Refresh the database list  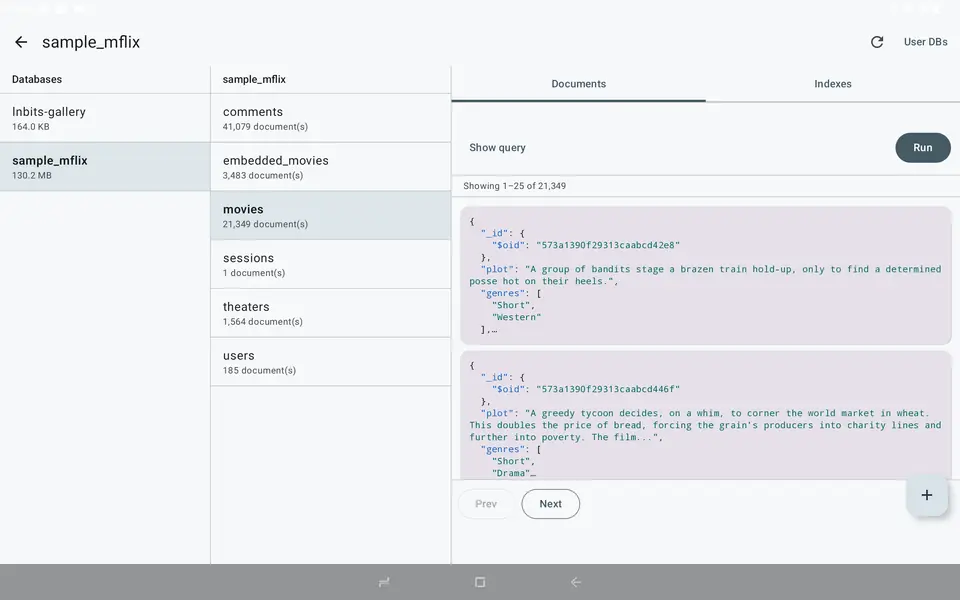[x=877, y=42]
